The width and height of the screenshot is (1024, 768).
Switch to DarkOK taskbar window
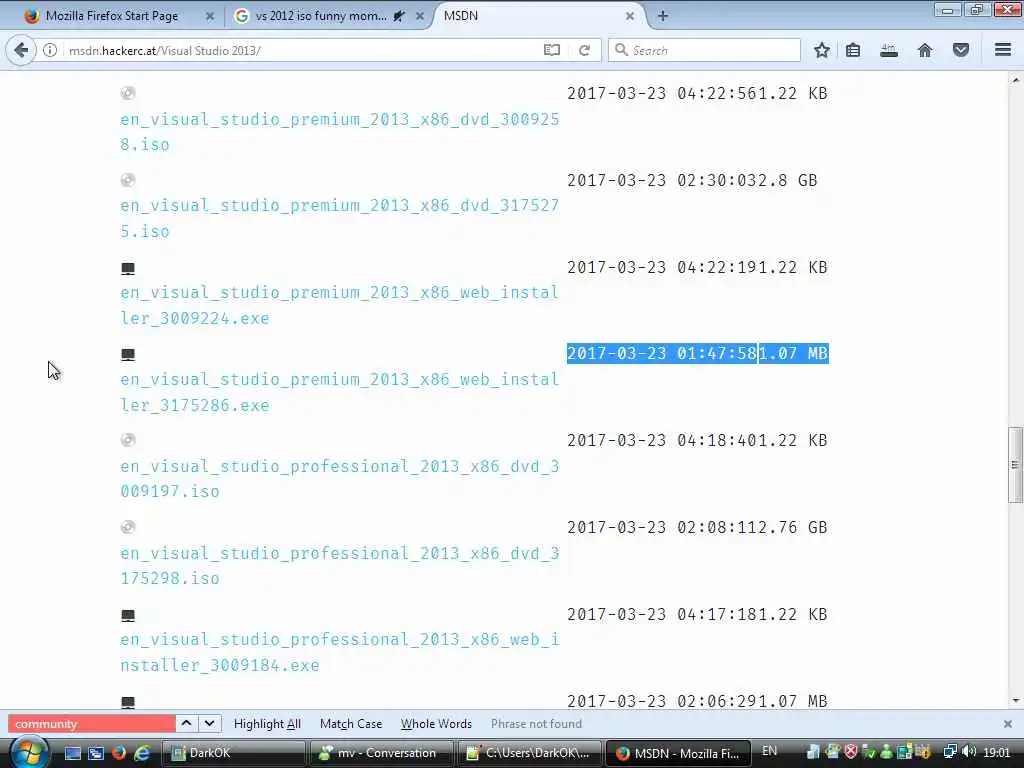pyautogui.click(x=232, y=753)
